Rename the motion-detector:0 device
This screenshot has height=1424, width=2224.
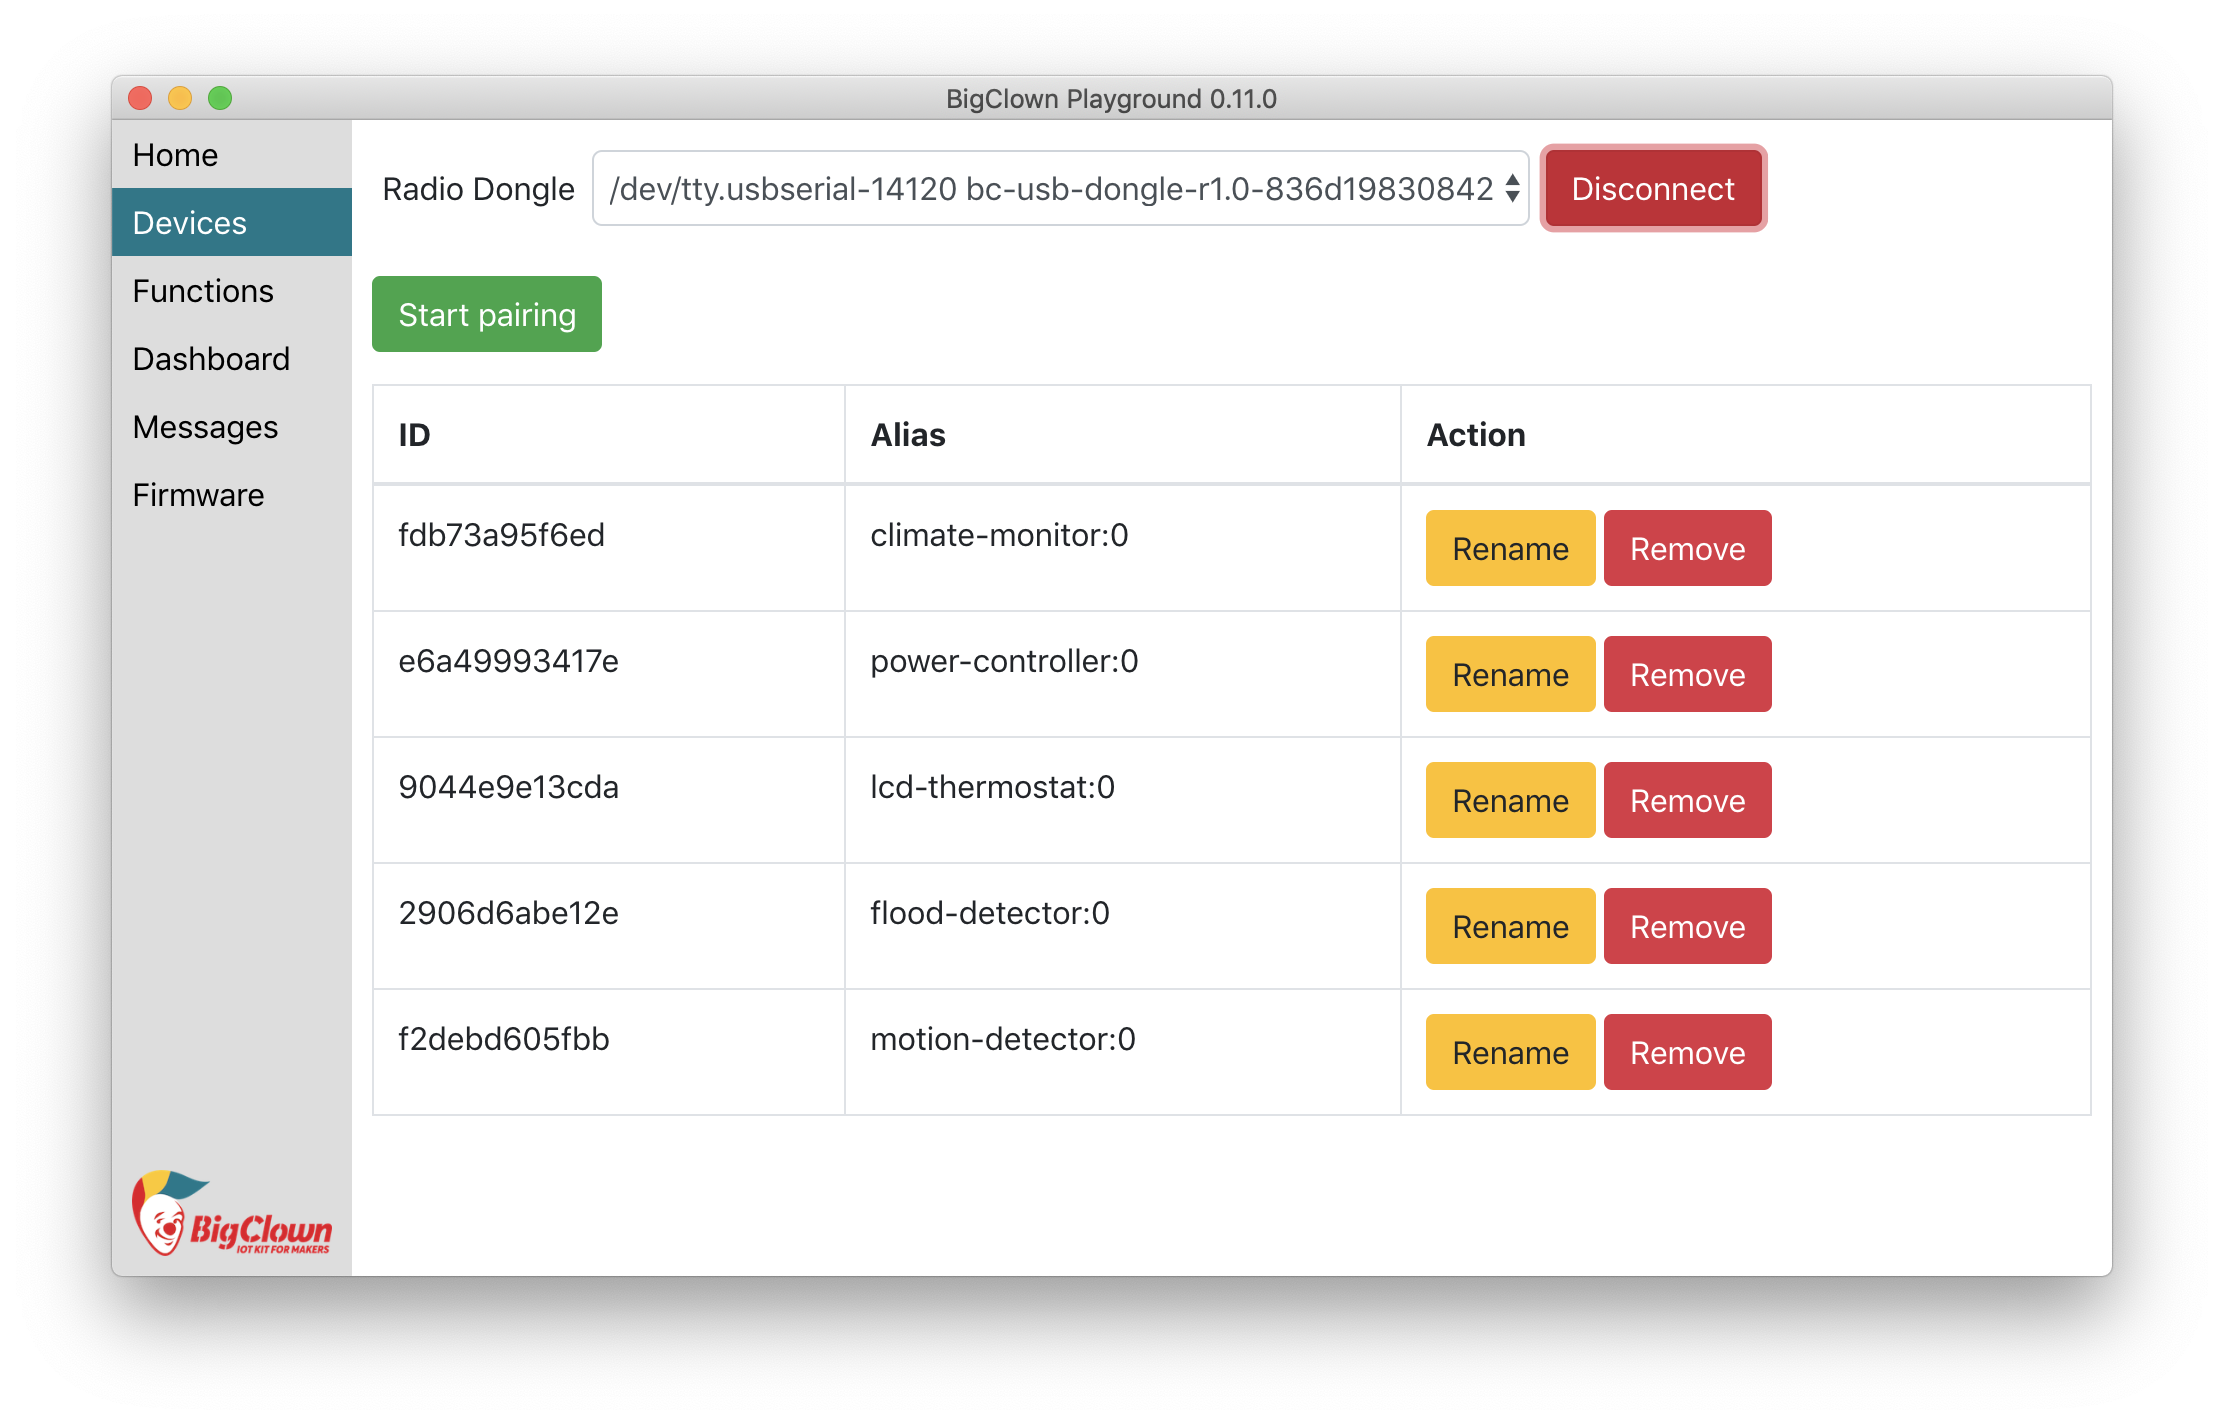click(x=1509, y=1053)
